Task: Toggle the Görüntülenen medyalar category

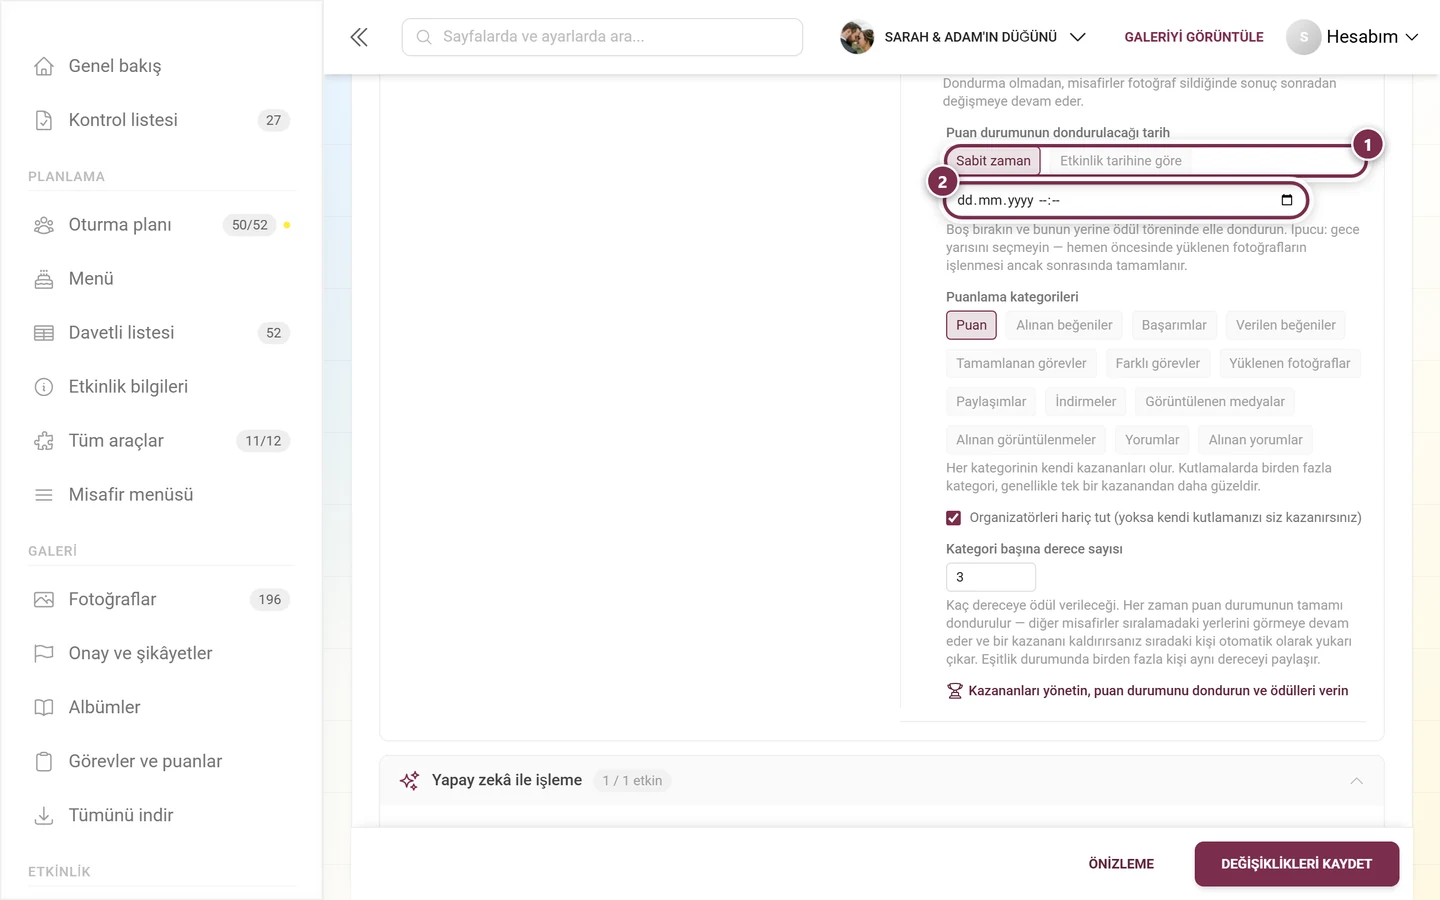Action: 1215,402
